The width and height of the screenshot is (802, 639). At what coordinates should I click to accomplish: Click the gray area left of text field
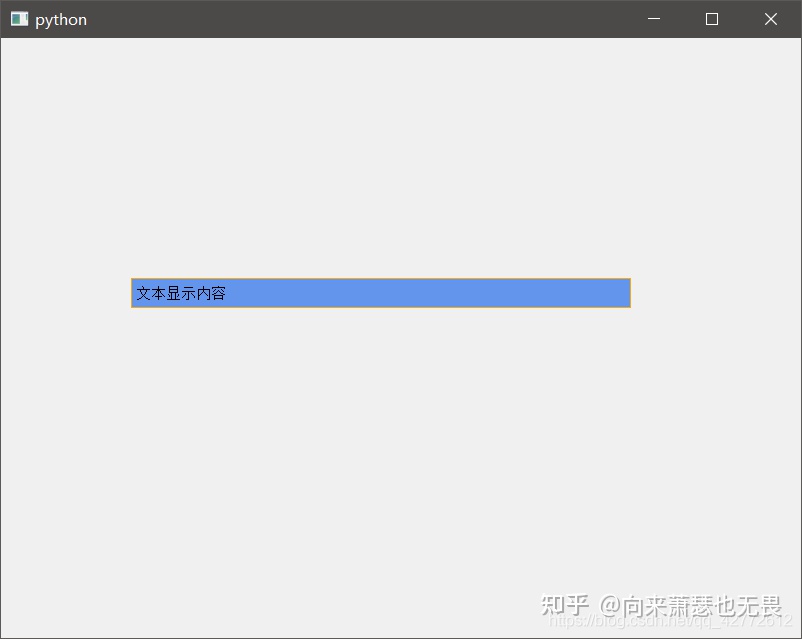[x=65, y=293]
